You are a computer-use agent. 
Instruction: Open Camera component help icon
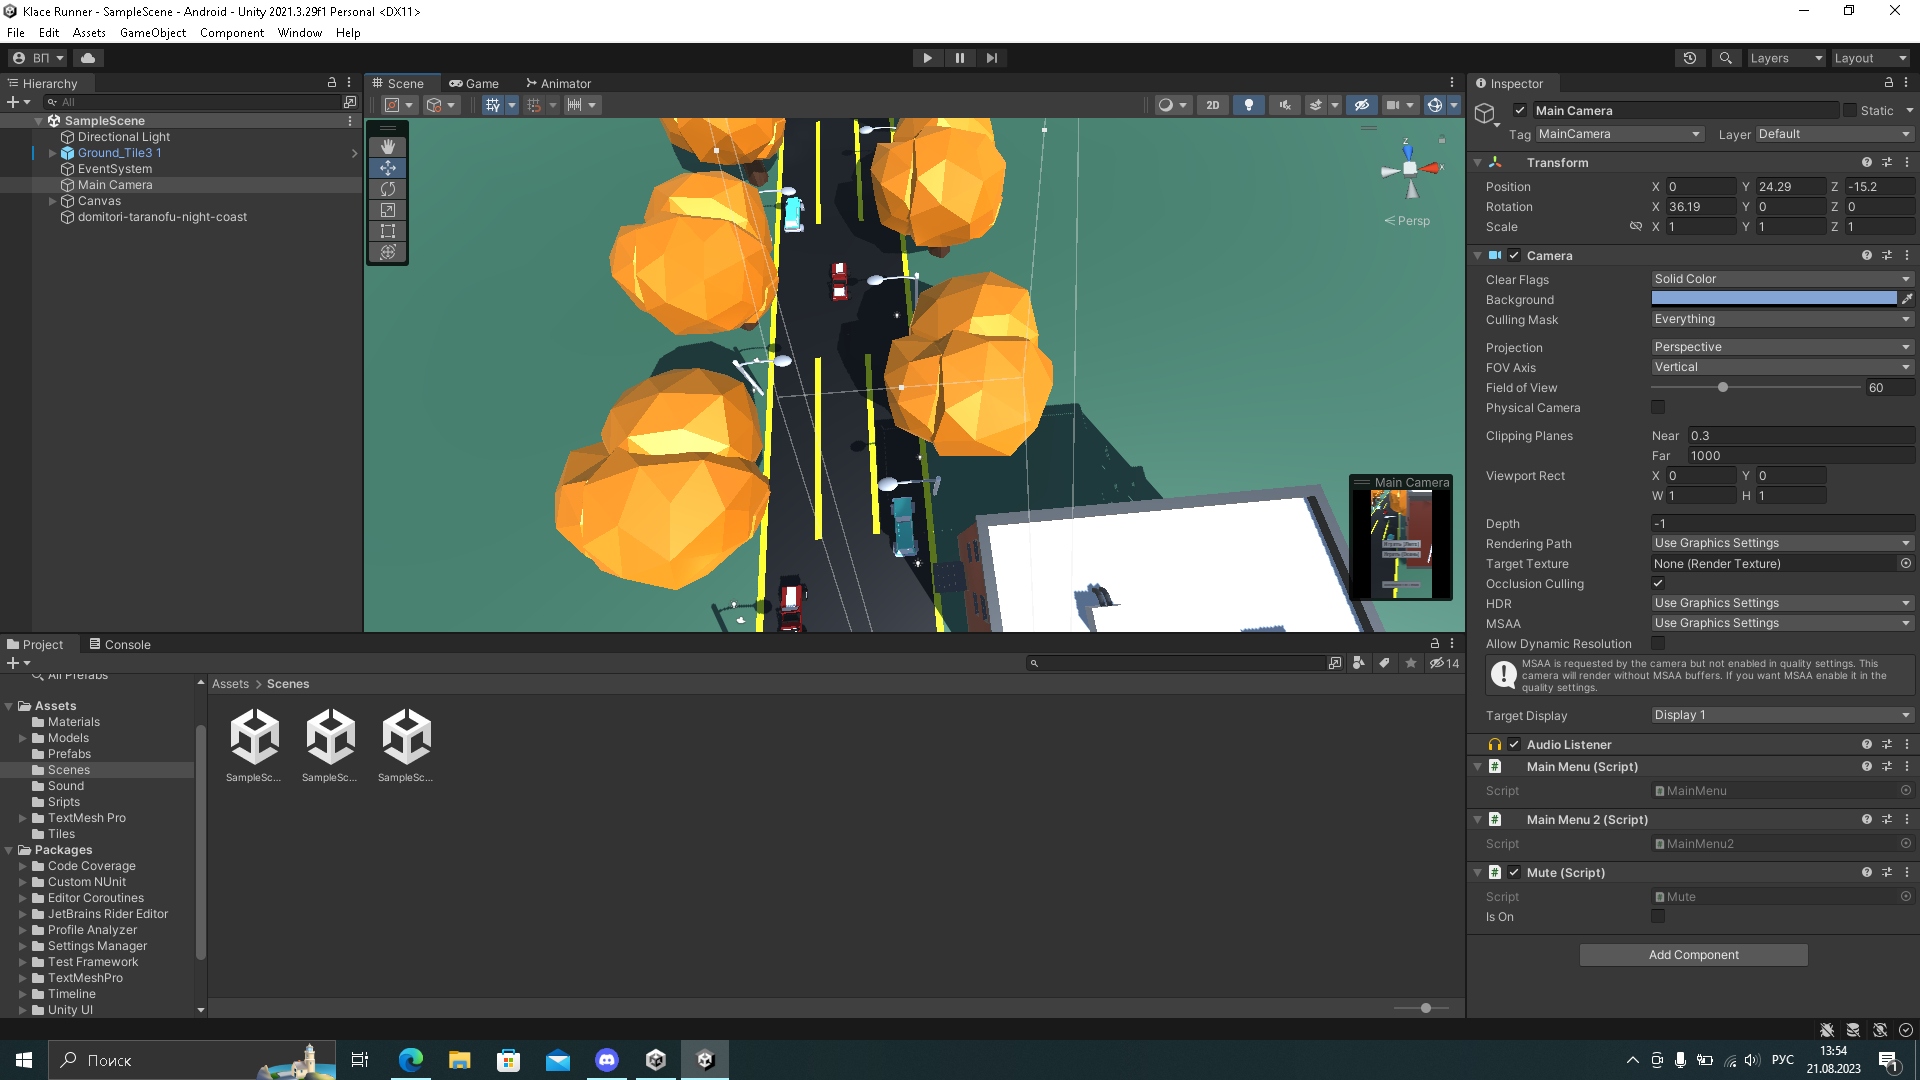[1867, 256]
